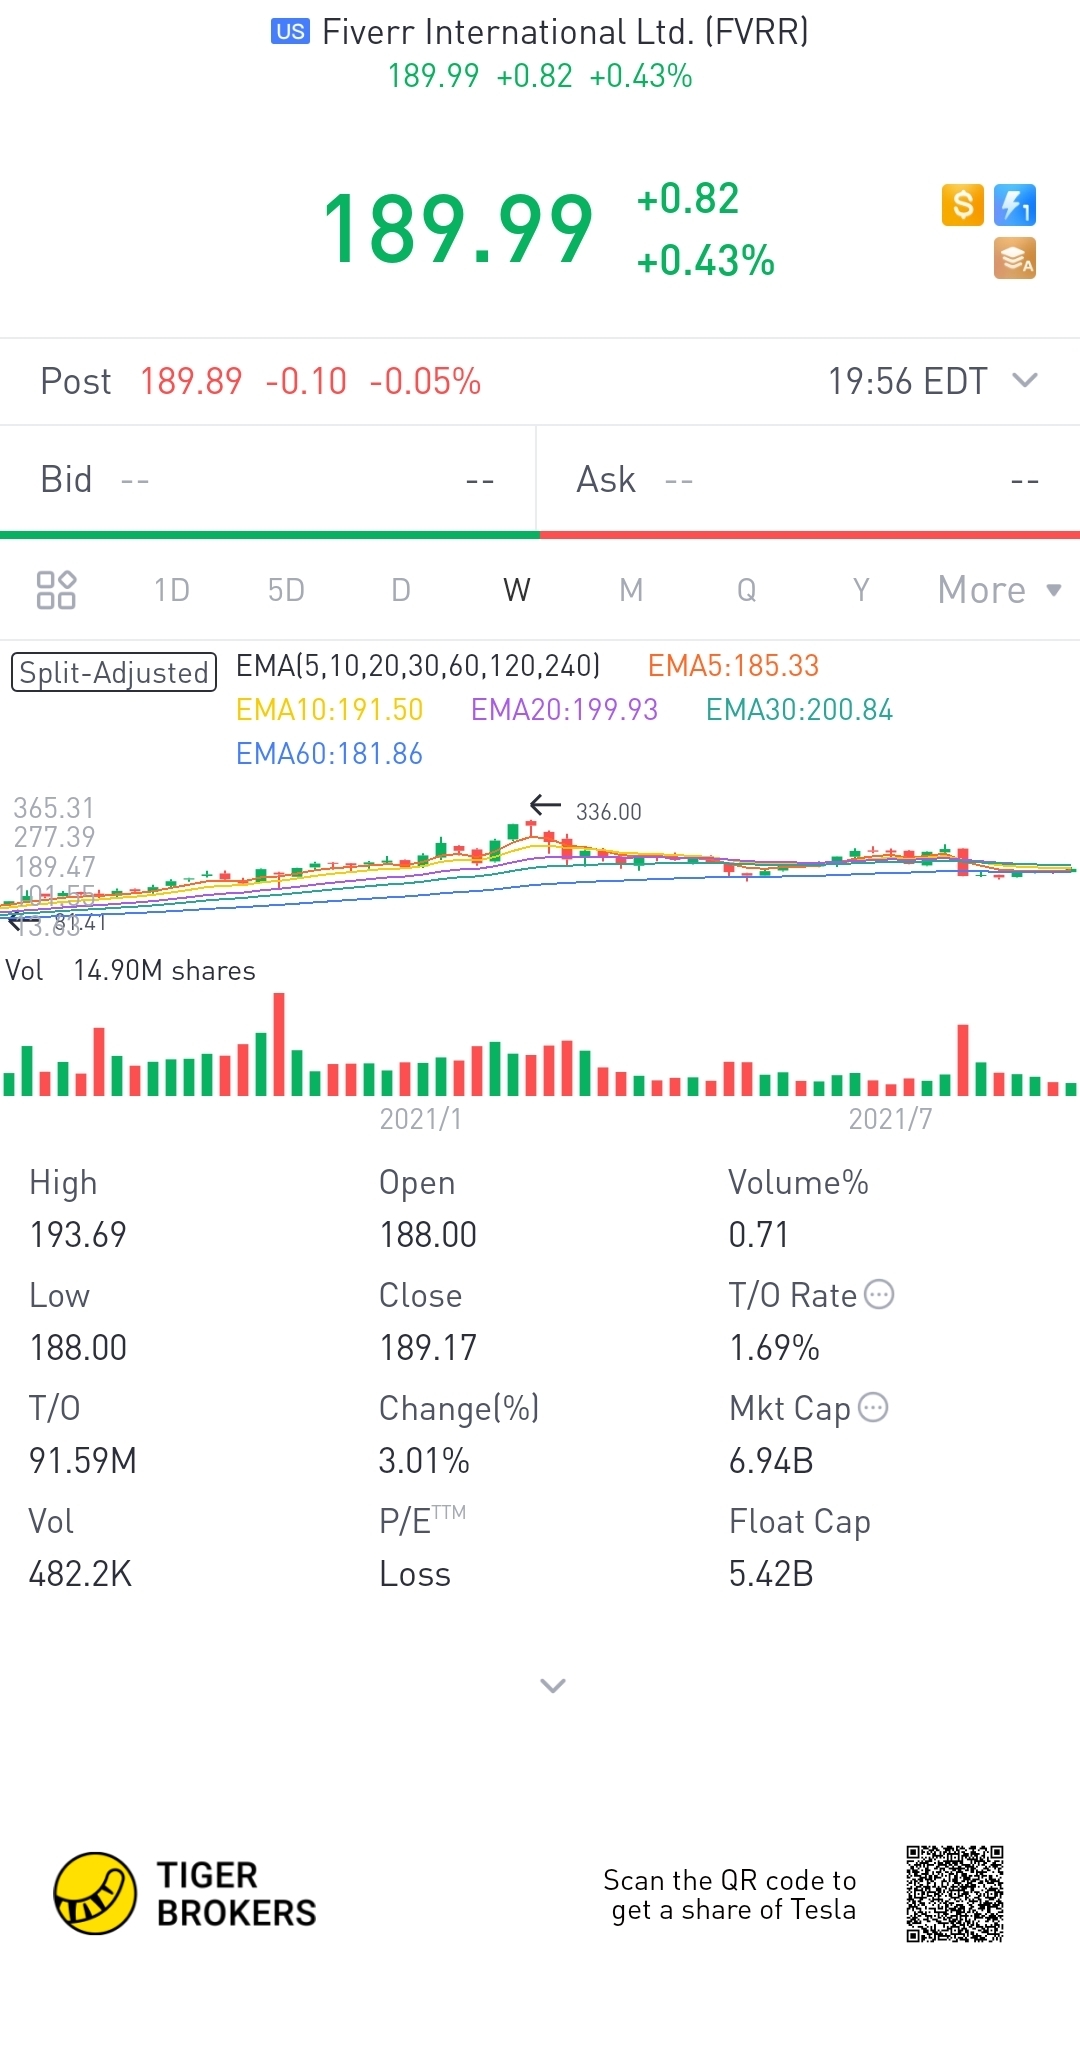Select the M monthly chart tab
Viewport: 1080px width, 2060px height.
click(631, 590)
